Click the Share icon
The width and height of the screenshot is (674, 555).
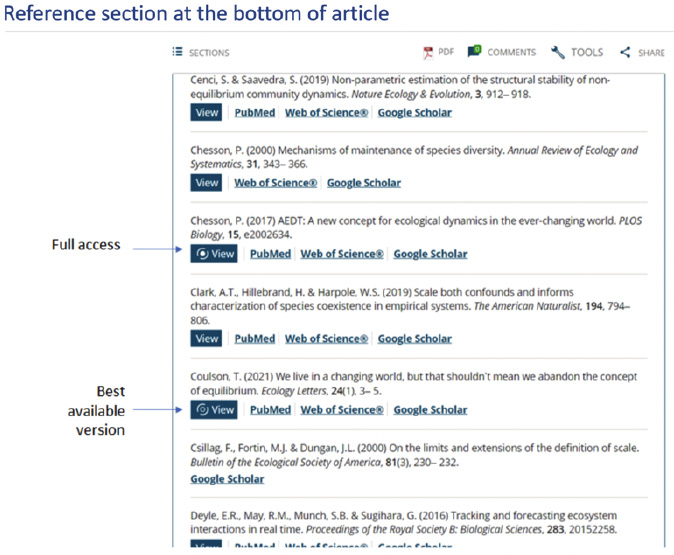(x=625, y=52)
